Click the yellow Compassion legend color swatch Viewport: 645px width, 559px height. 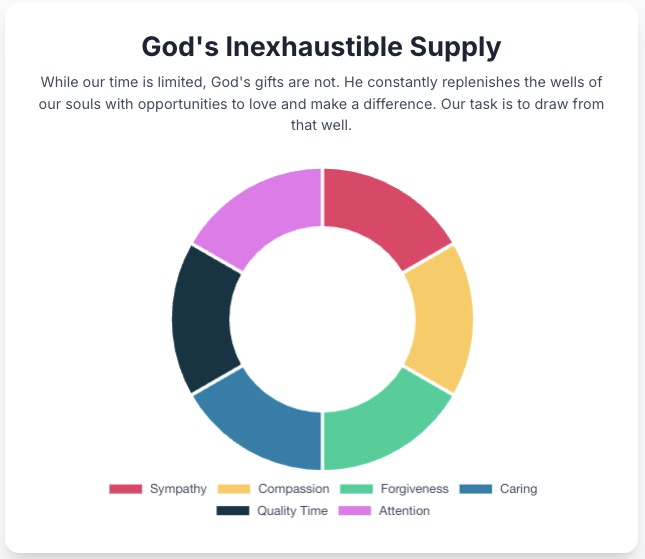pos(234,489)
